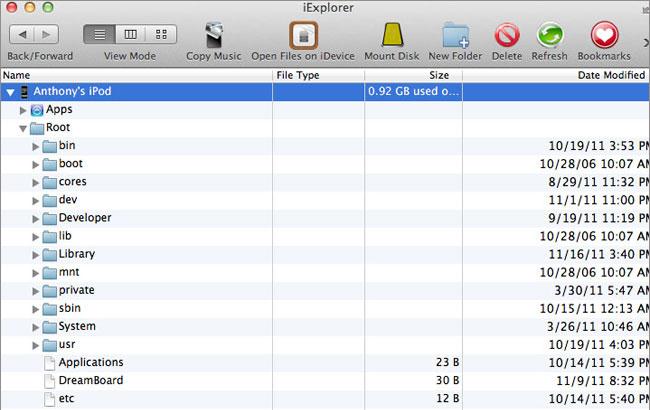This screenshot has height=410, width=650.
Task: Expand the sbin folder triangle
Action: click(x=36, y=309)
